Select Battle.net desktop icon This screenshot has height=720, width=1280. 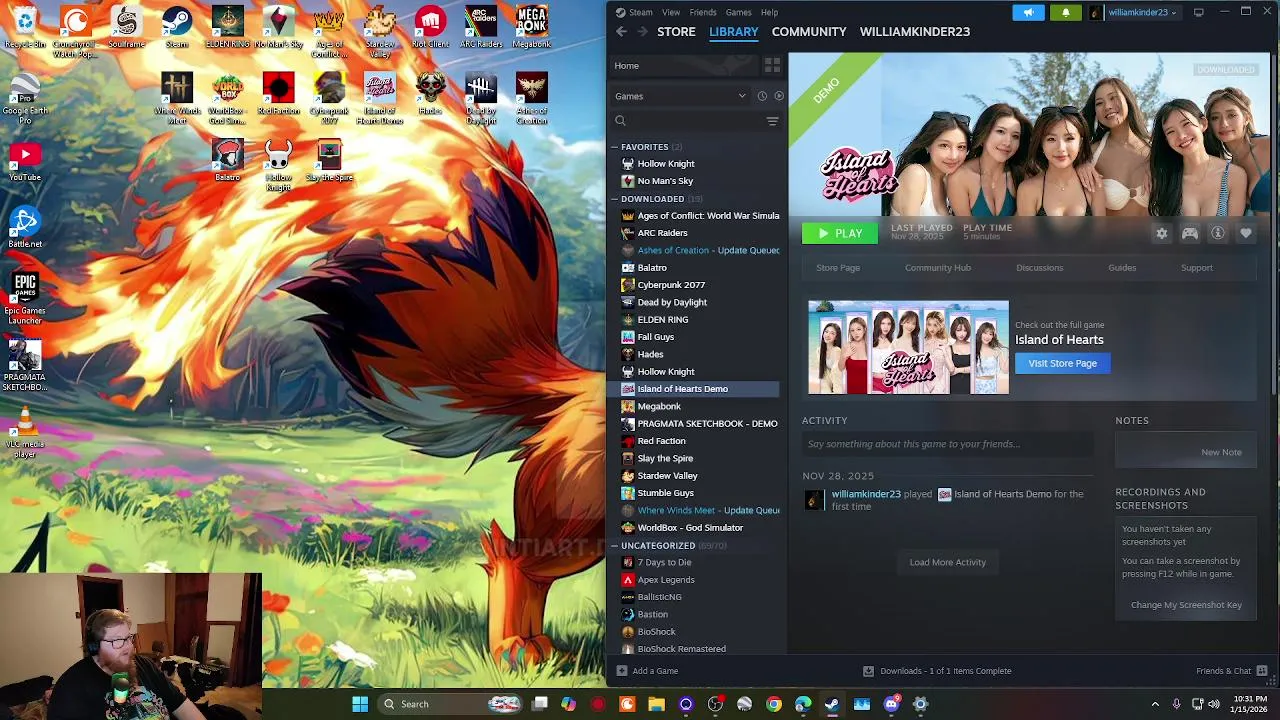coord(25,228)
